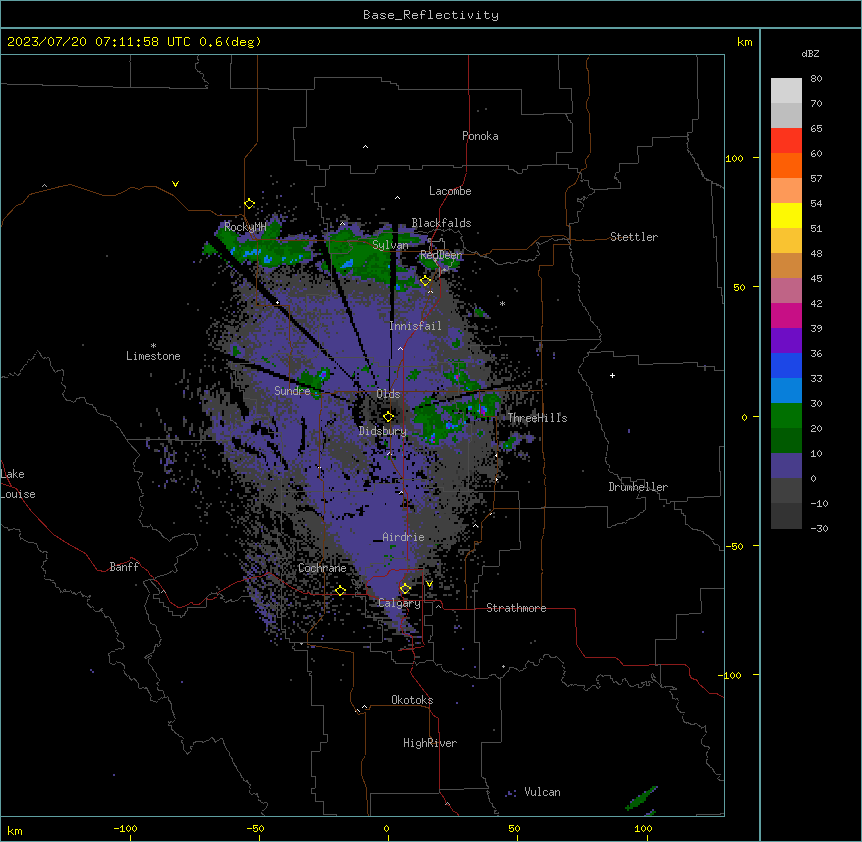862x842 pixels.
Task: Click the Innisfail city label
Action: pos(415,326)
